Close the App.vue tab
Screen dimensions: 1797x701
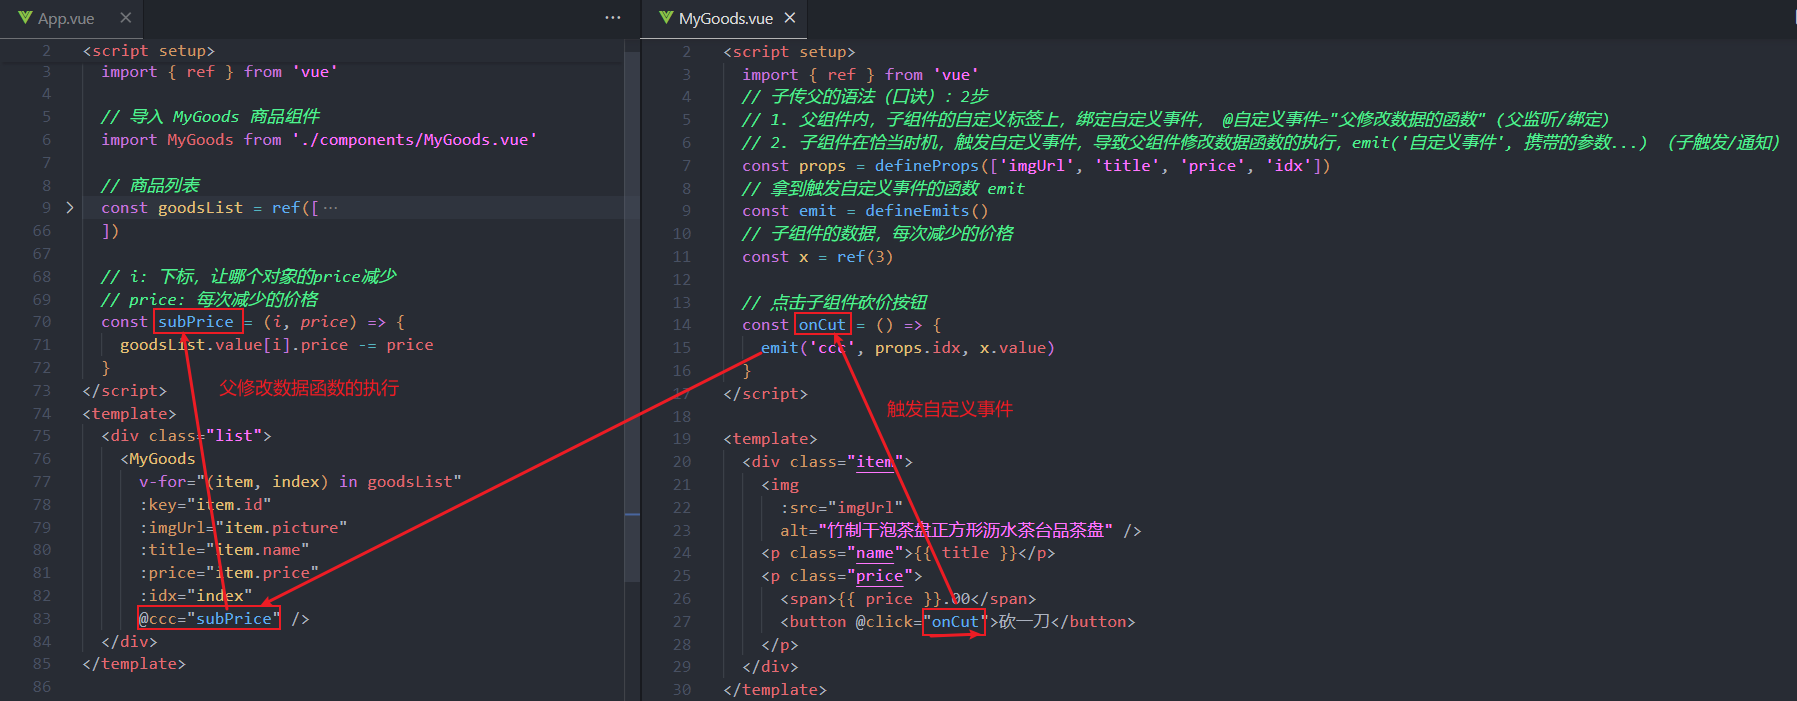(125, 18)
